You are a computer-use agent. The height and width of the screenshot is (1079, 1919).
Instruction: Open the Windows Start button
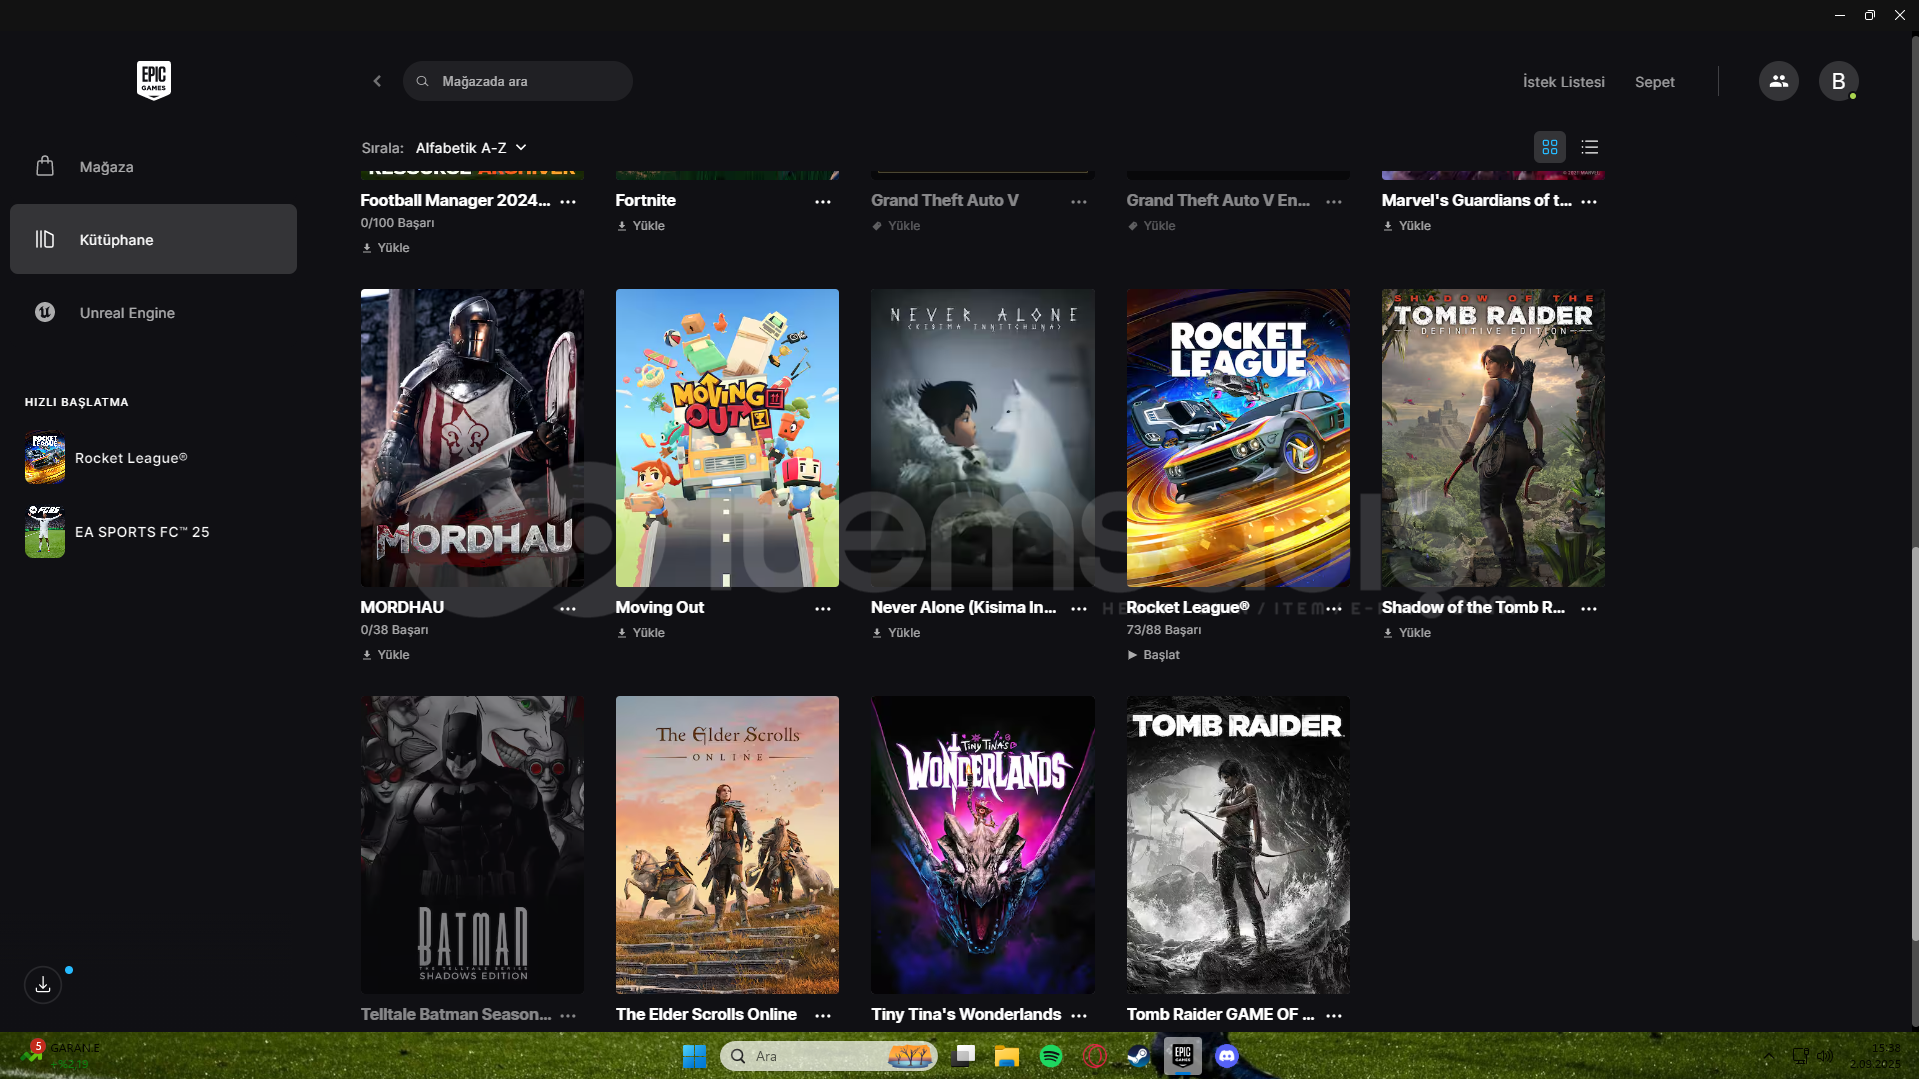point(693,1056)
